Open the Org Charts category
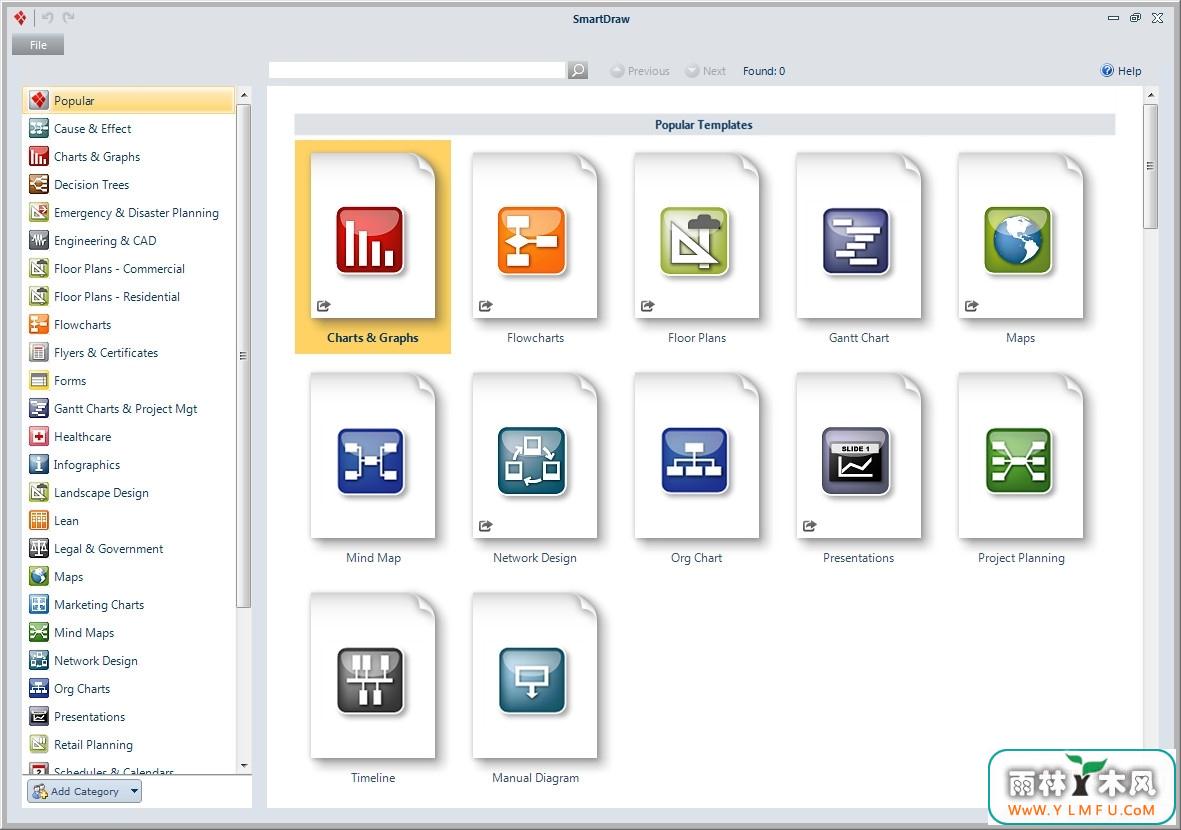This screenshot has width=1181, height=830. click(129, 688)
